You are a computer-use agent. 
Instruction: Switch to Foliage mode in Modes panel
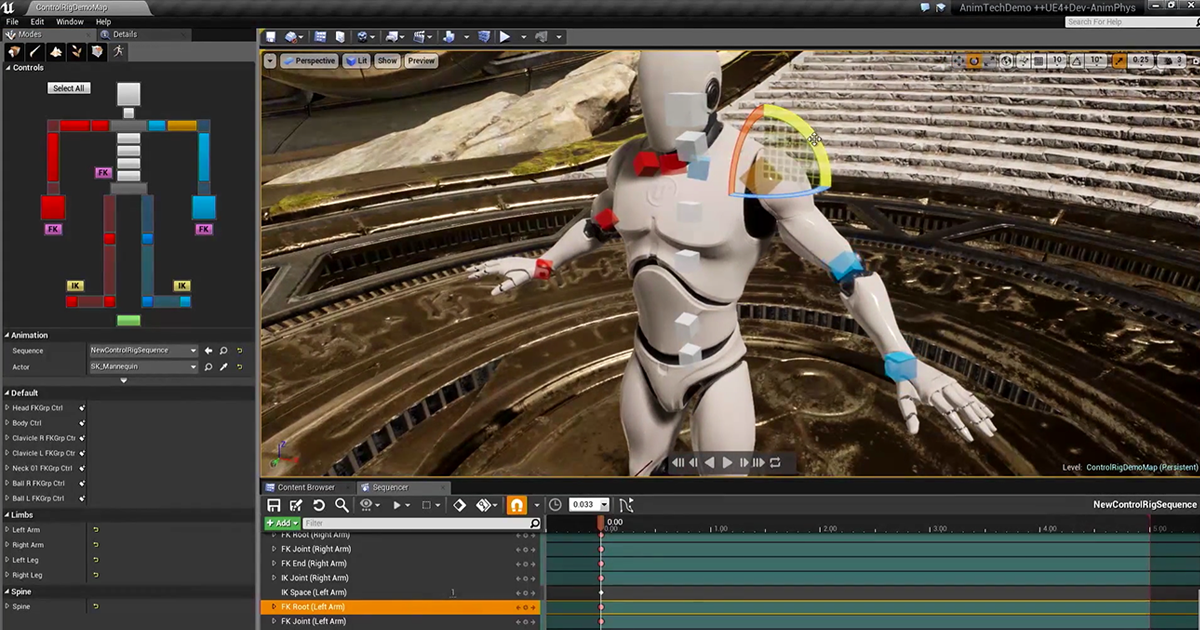[76, 50]
